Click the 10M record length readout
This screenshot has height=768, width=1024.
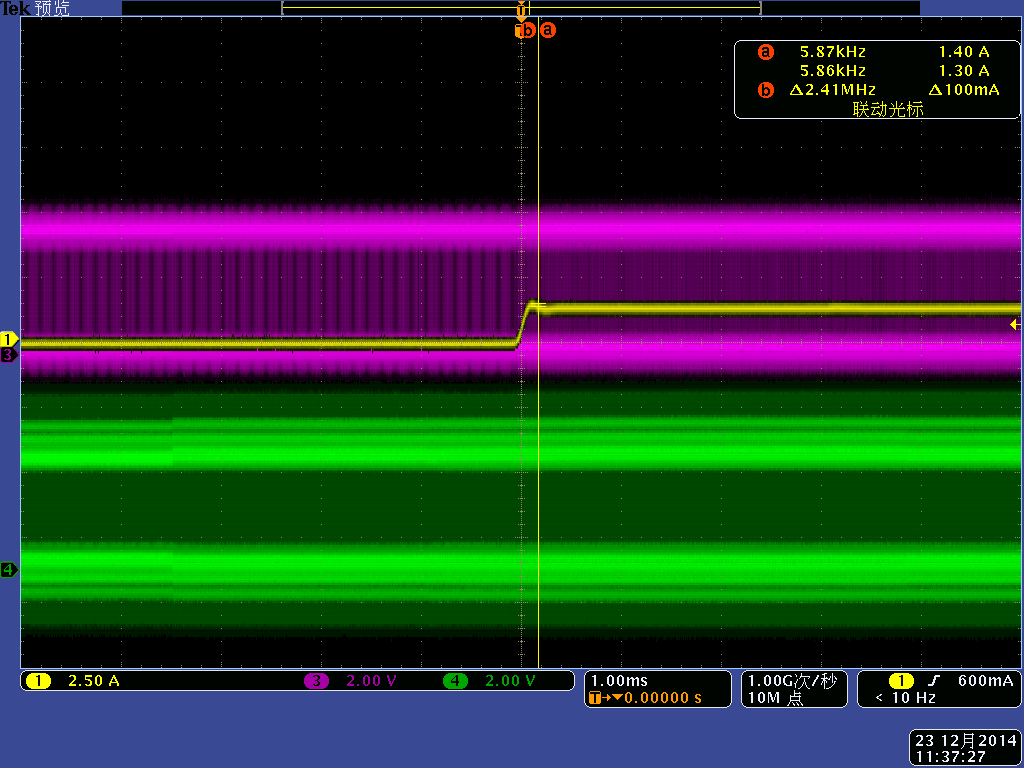coord(777,698)
